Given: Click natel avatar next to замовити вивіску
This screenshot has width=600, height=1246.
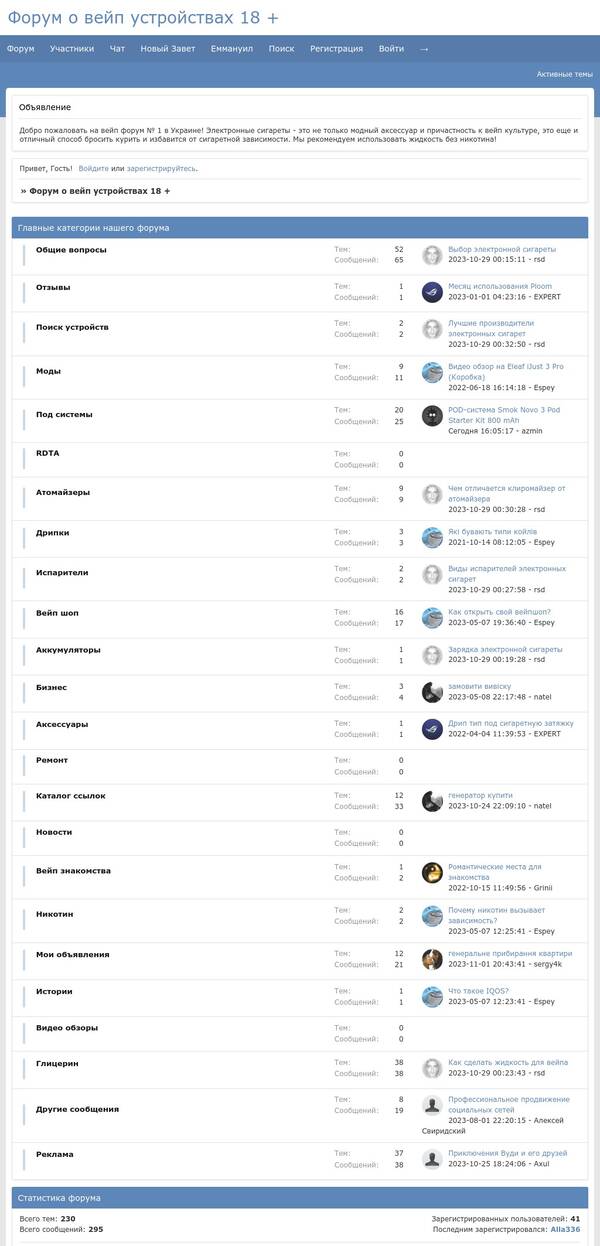Looking at the screenshot, I should pyautogui.click(x=432, y=692).
